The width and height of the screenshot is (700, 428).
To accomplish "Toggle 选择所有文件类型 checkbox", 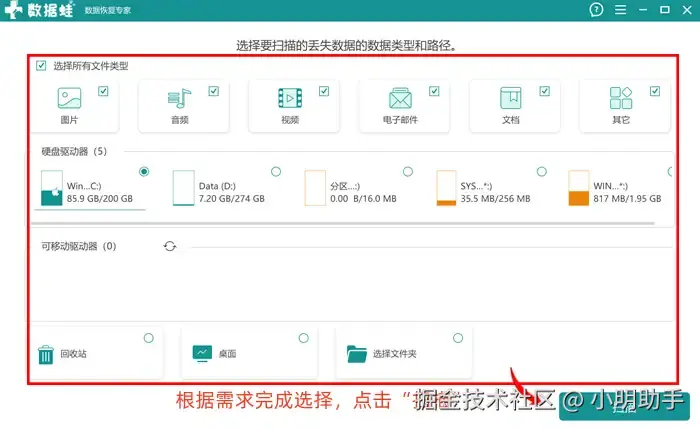I will click(41, 66).
